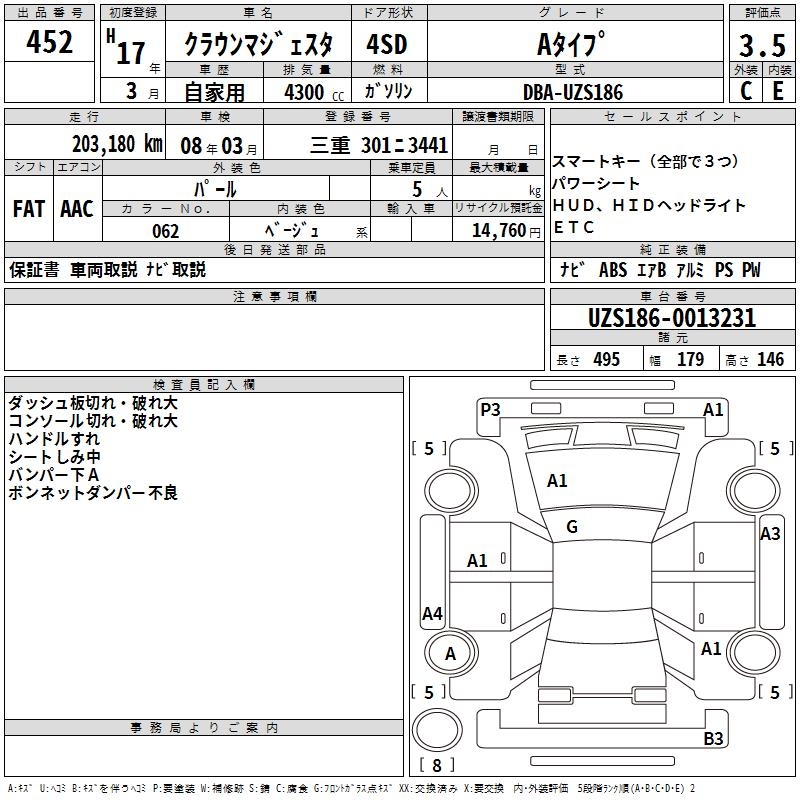
Task: Click the grade value Aタイプ
Action: [x=571, y=44]
